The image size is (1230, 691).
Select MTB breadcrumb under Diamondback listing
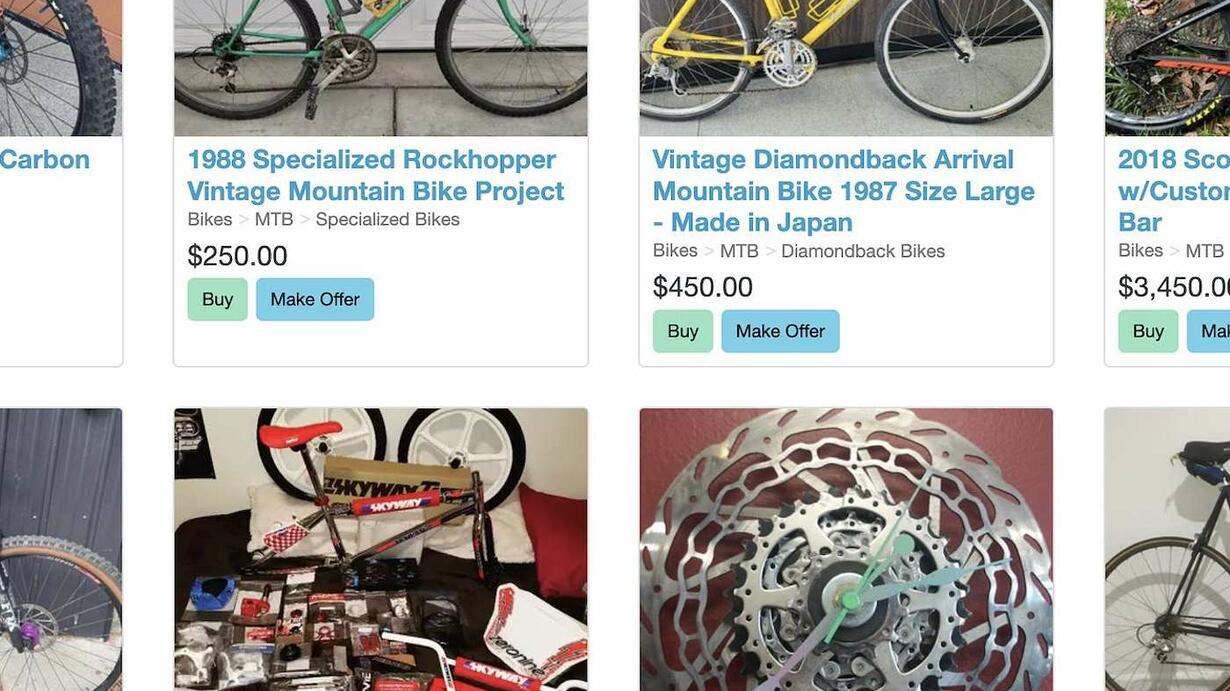point(739,251)
